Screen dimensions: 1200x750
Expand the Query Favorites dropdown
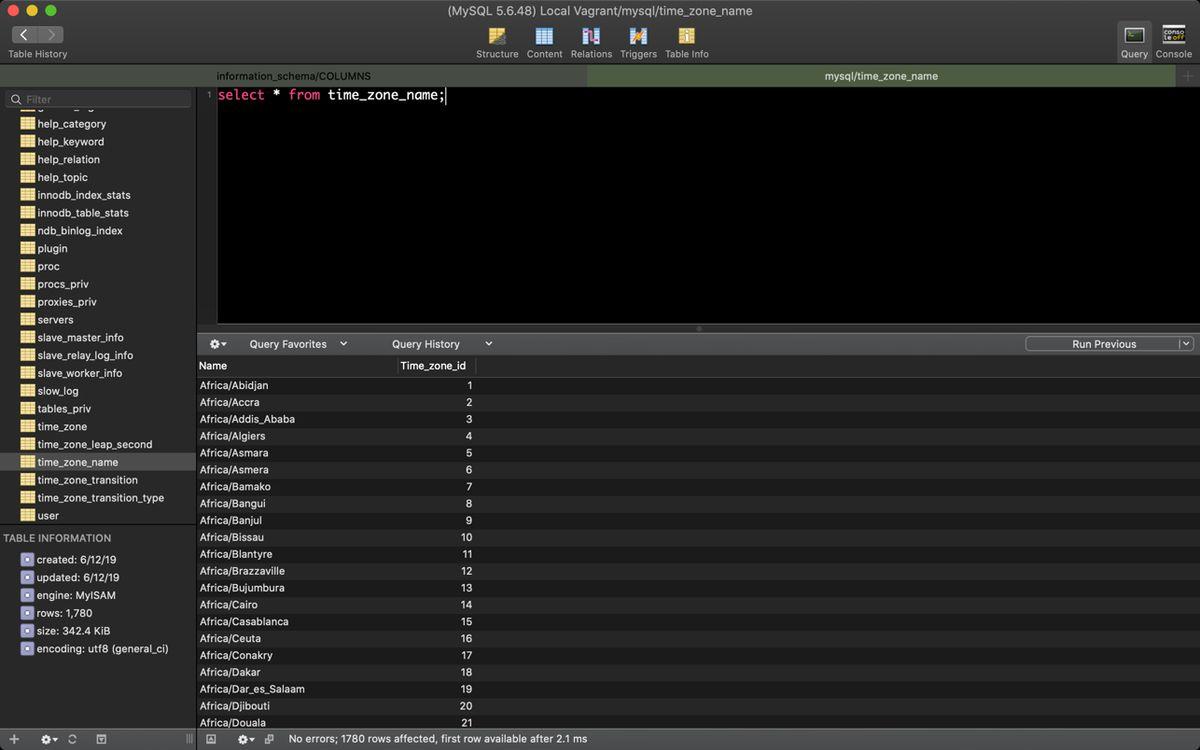(x=298, y=344)
